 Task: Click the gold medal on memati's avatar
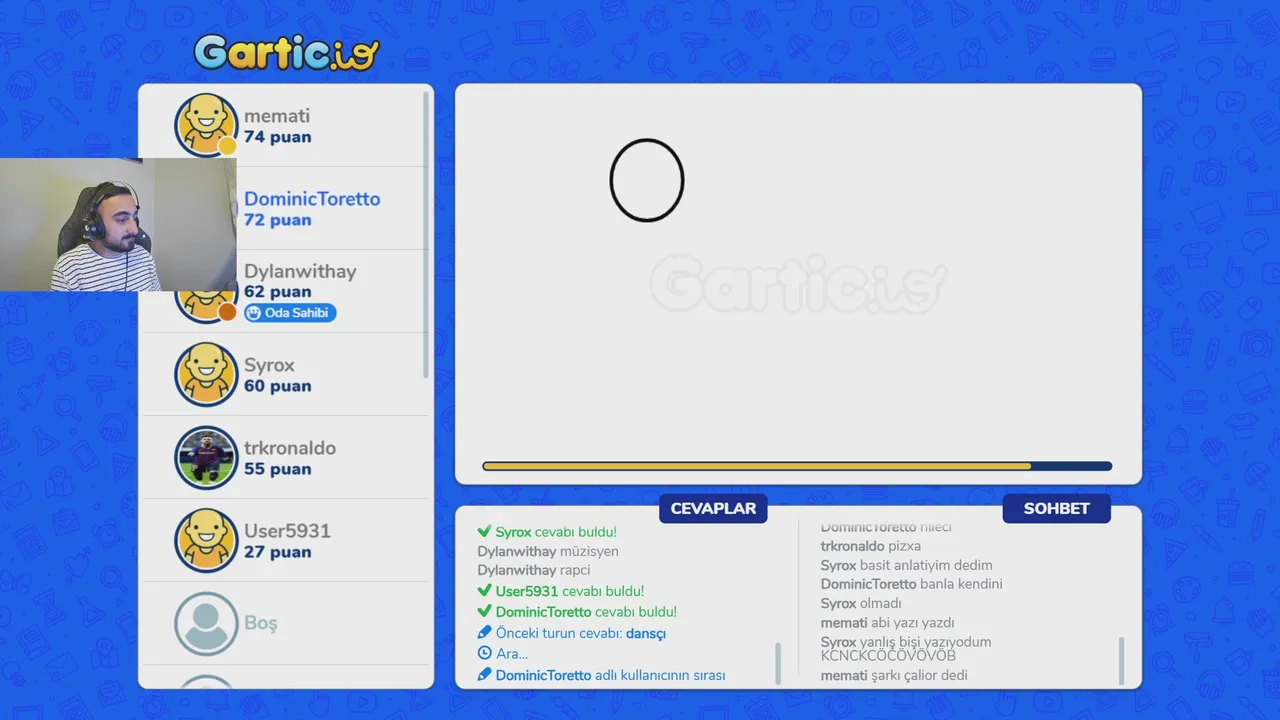point(227,146)
